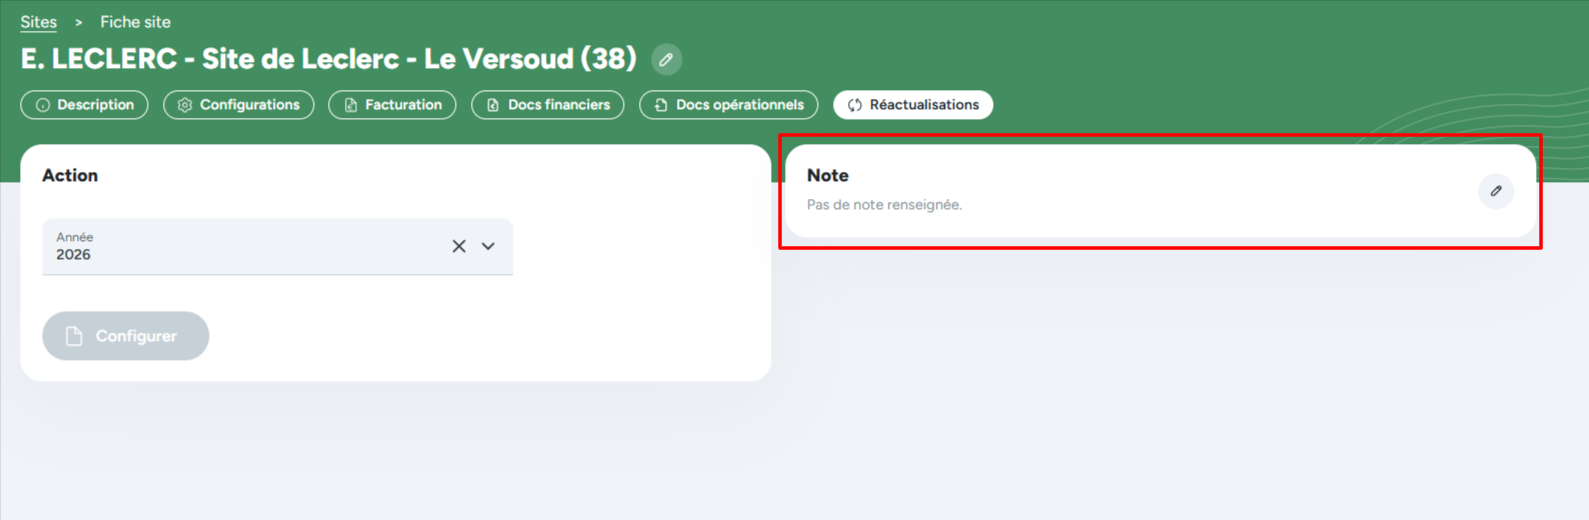Expand the Année dropdown chevron
The width and height of the screenshot is (1589, 520).
[x=488, y=246]
